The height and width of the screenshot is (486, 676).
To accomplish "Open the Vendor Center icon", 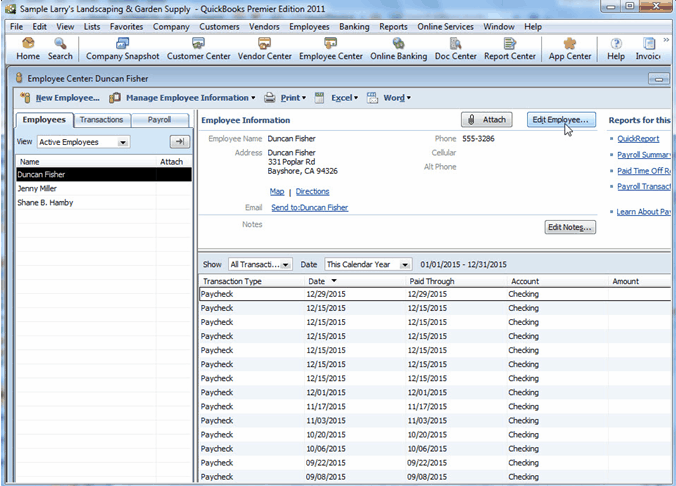I will tap(264, 49).
